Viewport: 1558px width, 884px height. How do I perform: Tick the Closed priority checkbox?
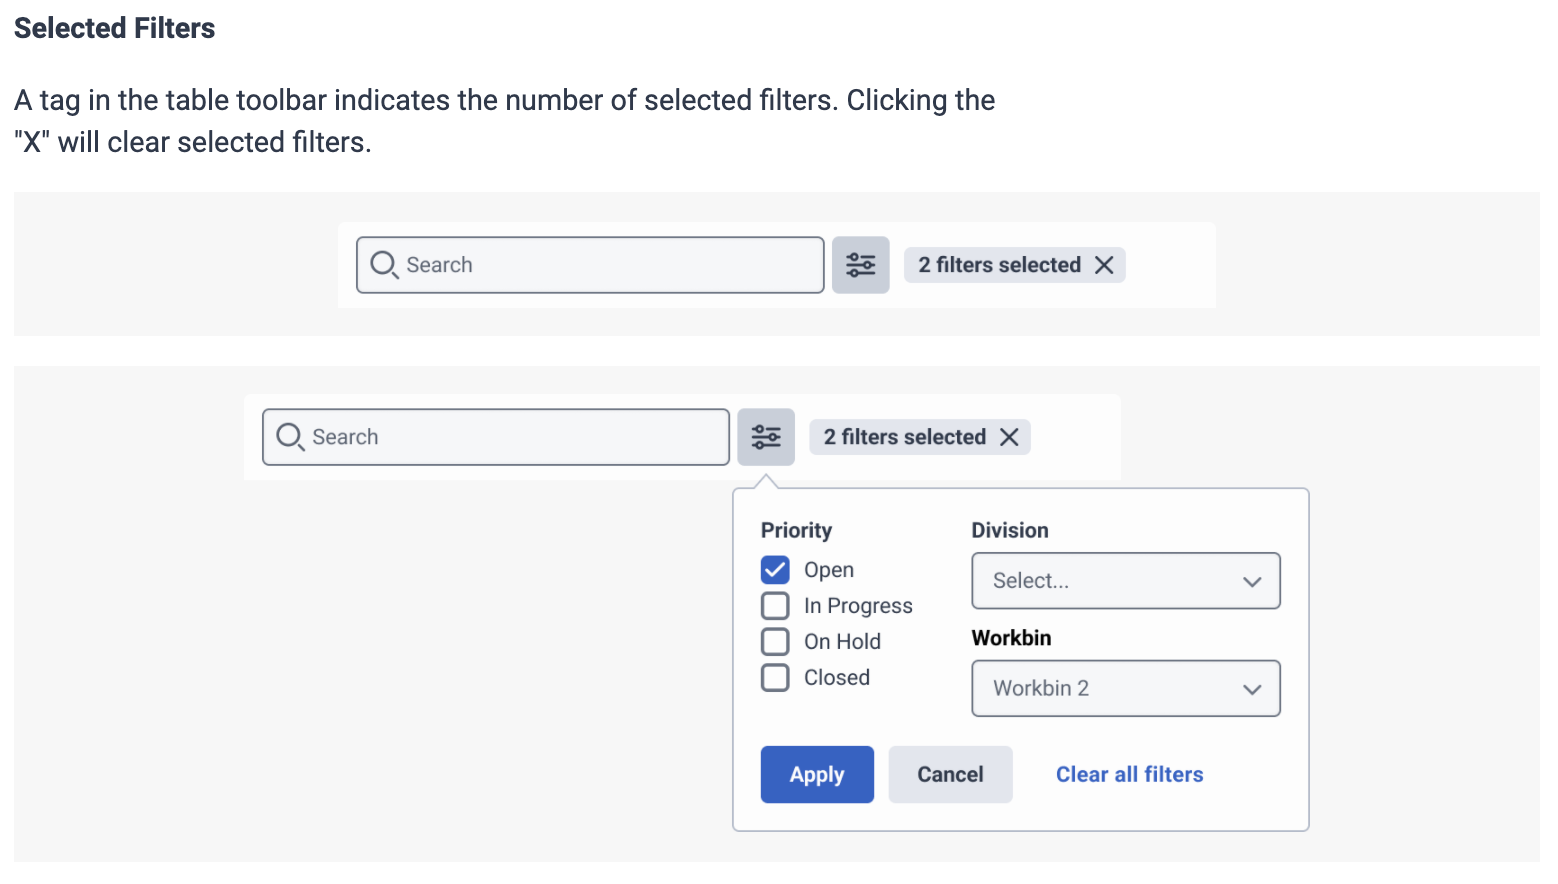coord(775,678)
